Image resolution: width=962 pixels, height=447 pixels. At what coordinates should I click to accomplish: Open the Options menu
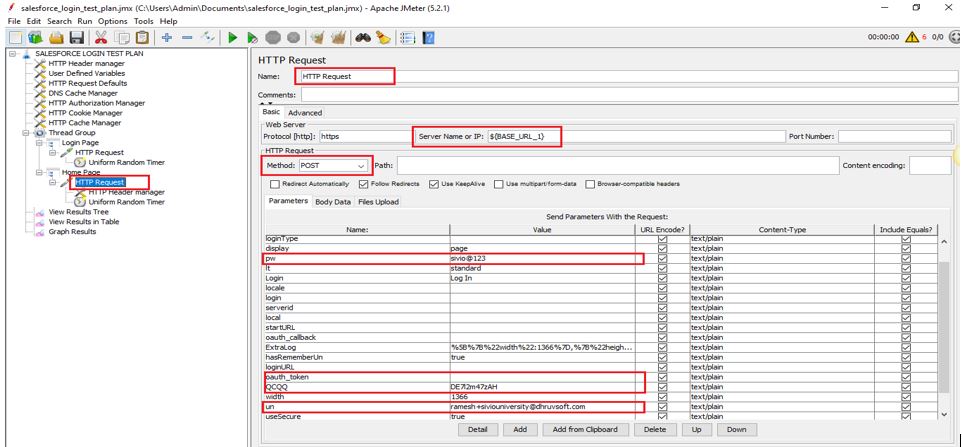tap(112, 21)
